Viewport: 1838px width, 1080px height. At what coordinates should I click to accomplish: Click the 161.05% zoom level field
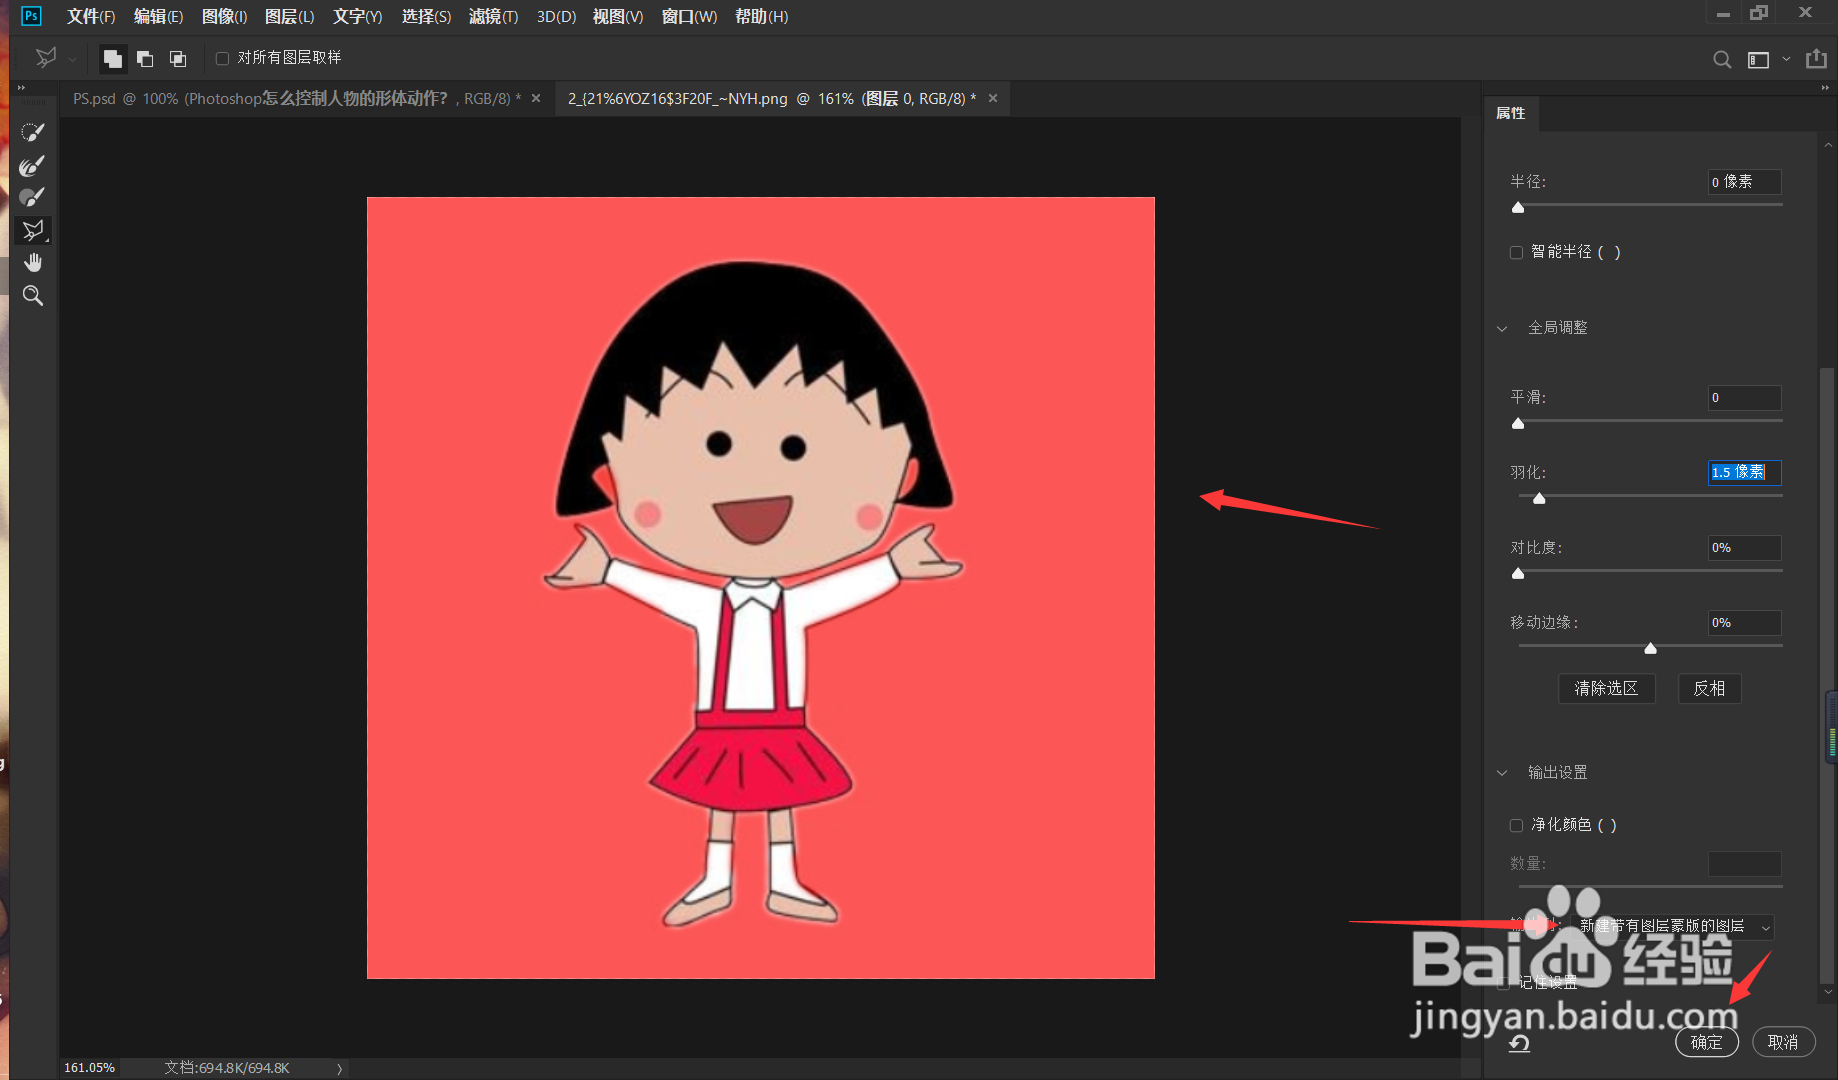(90, 1068)
